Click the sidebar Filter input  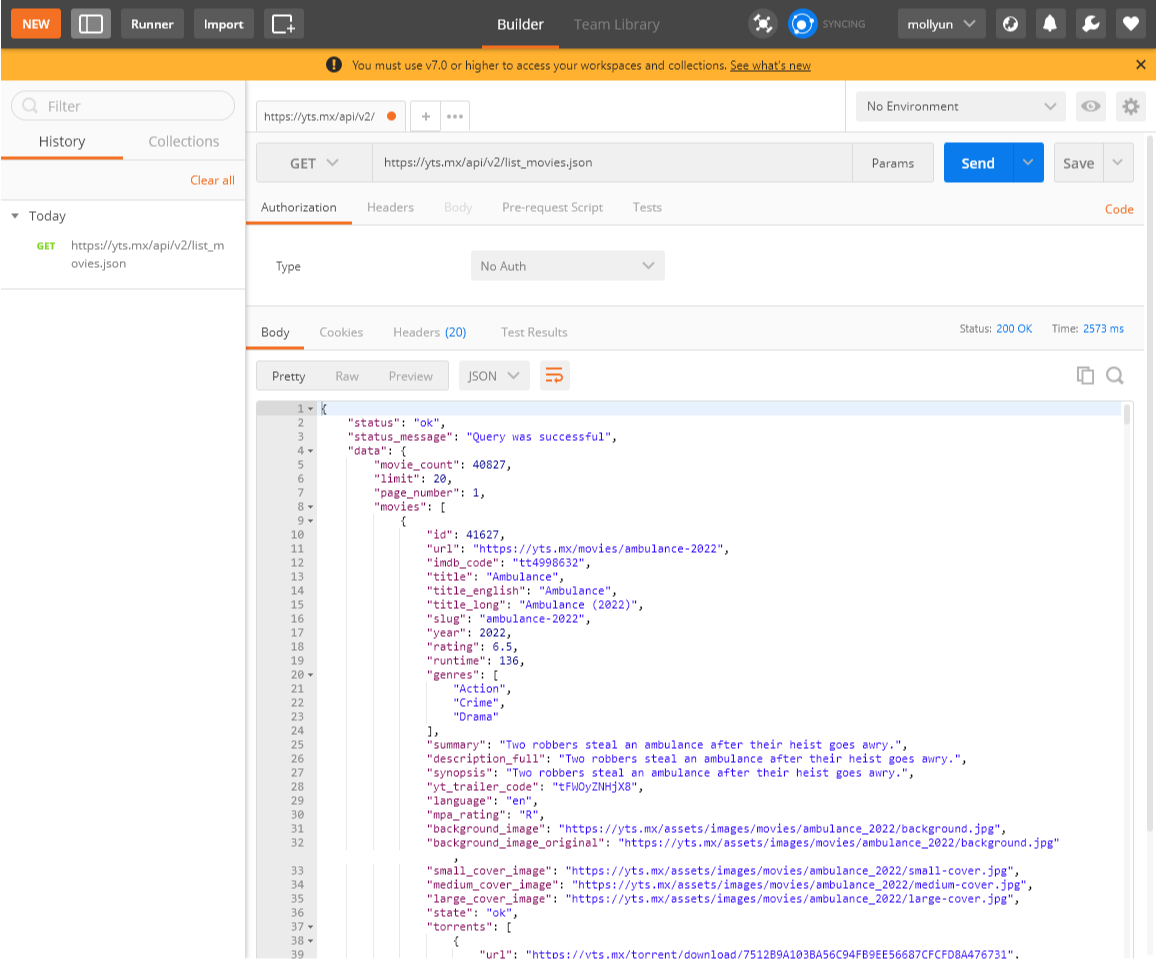(123, 106)
